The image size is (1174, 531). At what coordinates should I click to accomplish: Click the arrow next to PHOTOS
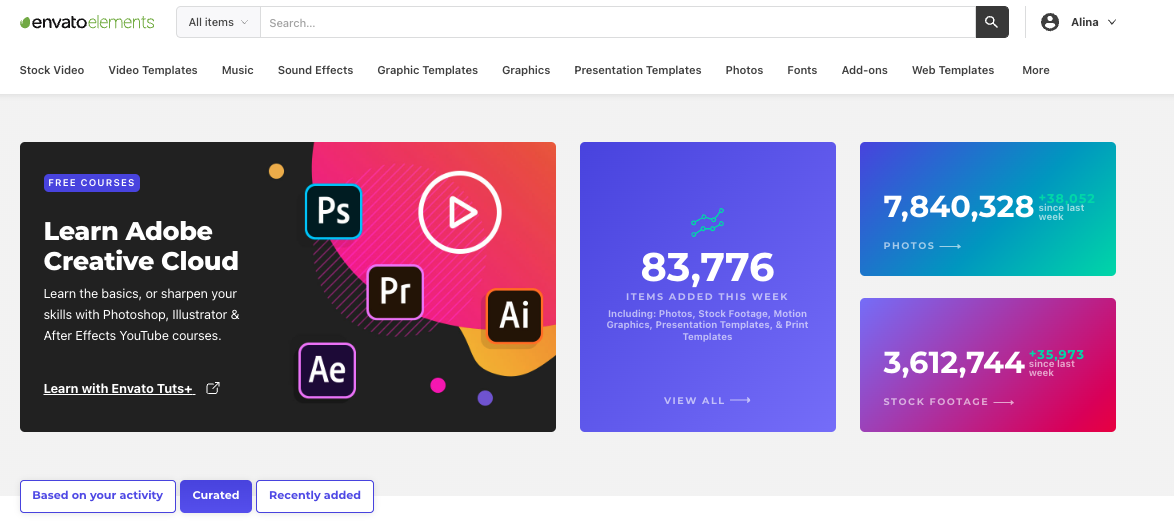950,246
